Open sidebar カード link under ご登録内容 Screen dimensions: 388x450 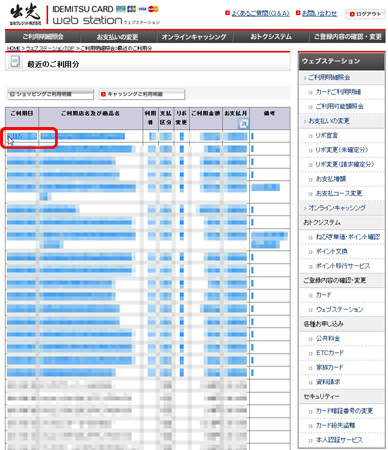323,295
